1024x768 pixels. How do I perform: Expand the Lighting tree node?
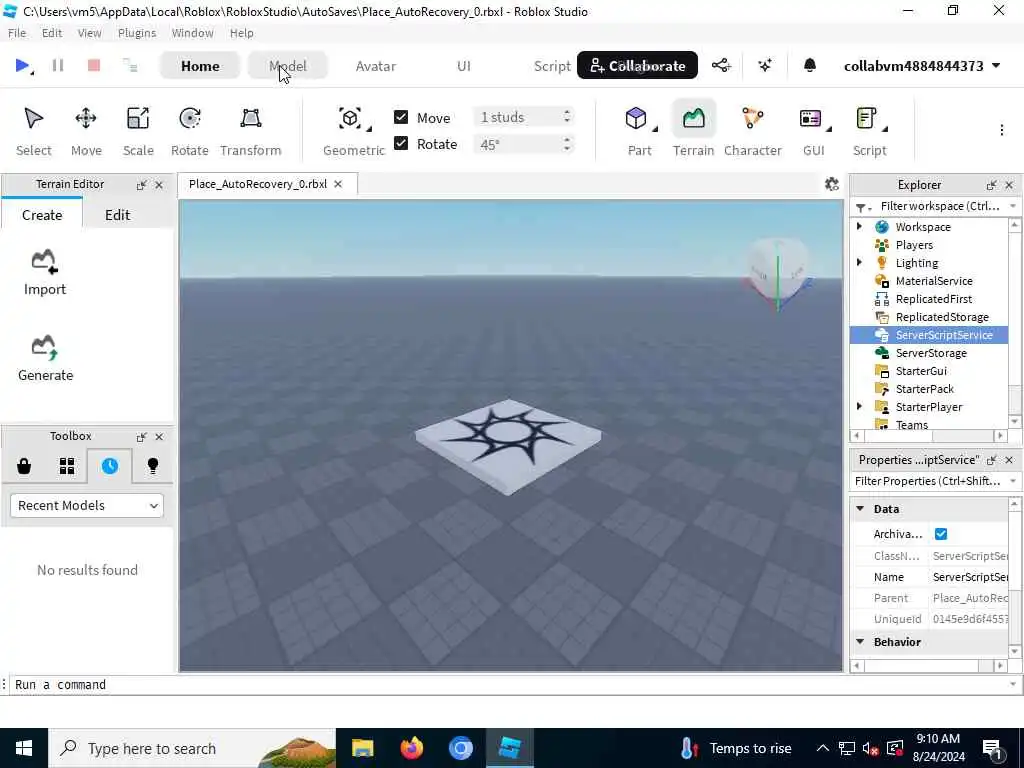pos(859,263)
